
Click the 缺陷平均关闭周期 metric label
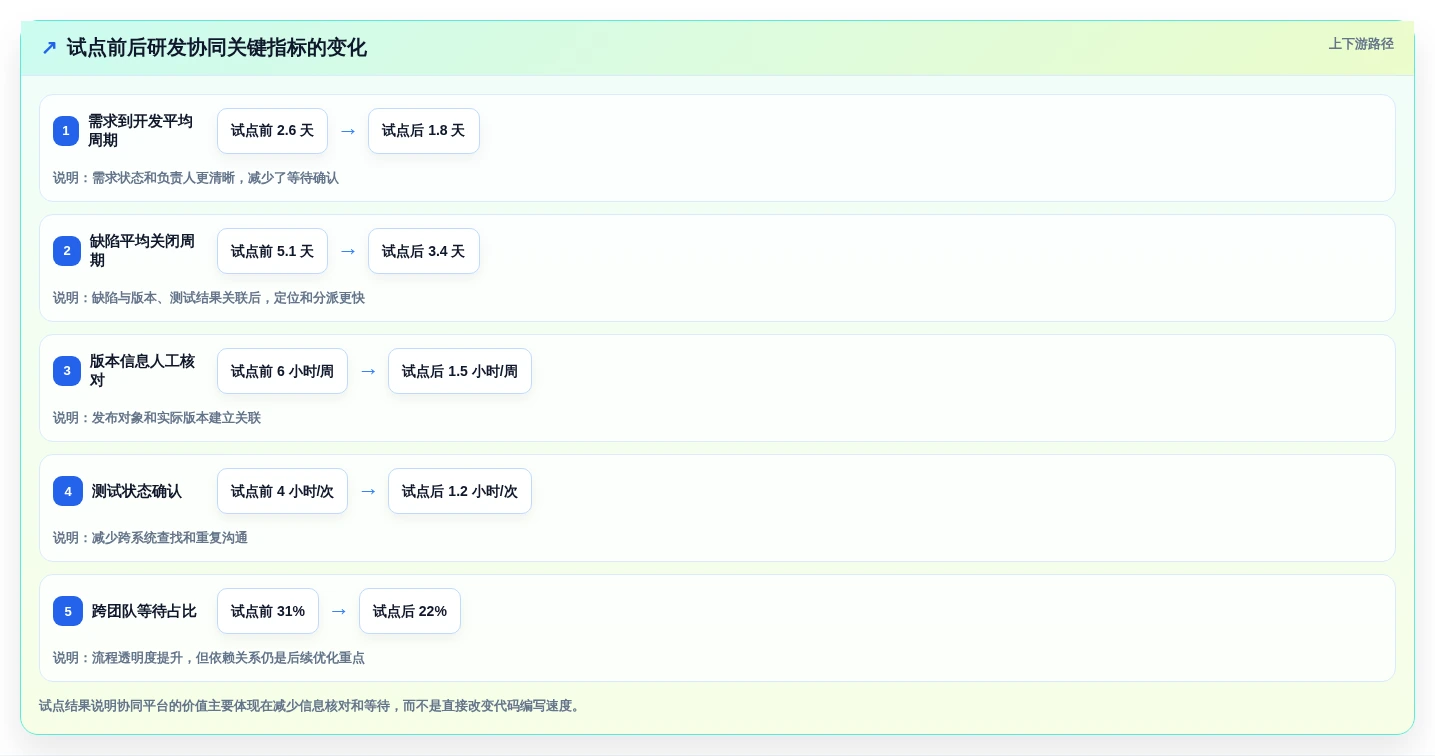(143, 251)
